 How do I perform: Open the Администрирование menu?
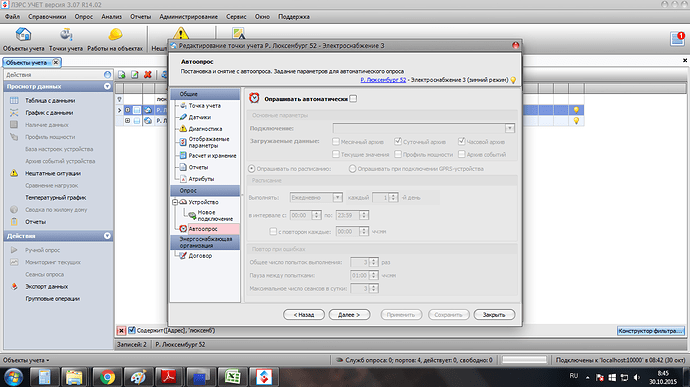(x=188, y=17)
